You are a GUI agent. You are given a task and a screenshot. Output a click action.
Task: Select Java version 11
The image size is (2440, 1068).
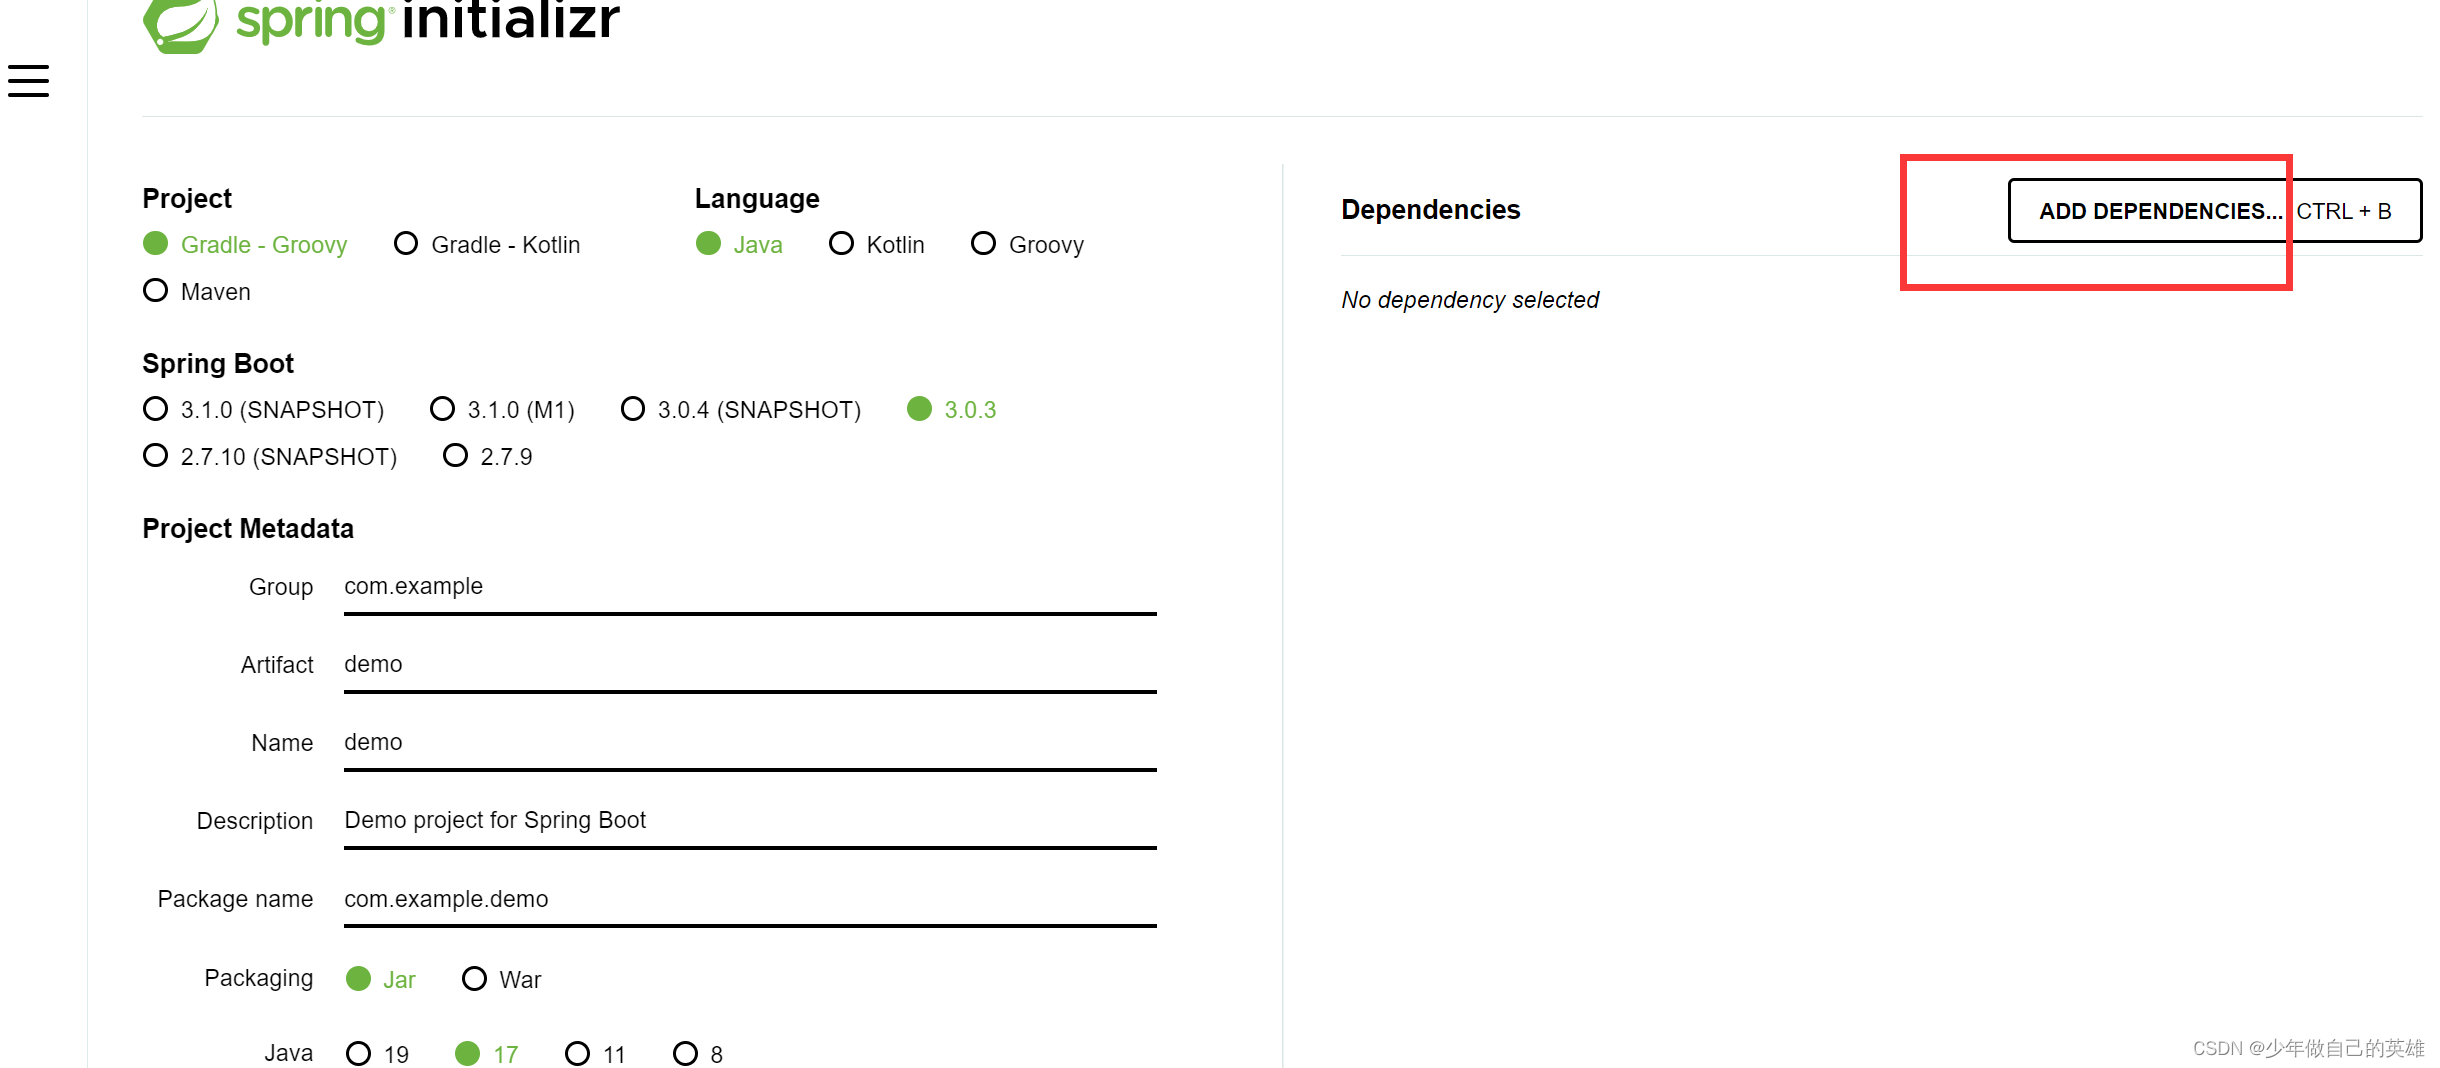596,1054
